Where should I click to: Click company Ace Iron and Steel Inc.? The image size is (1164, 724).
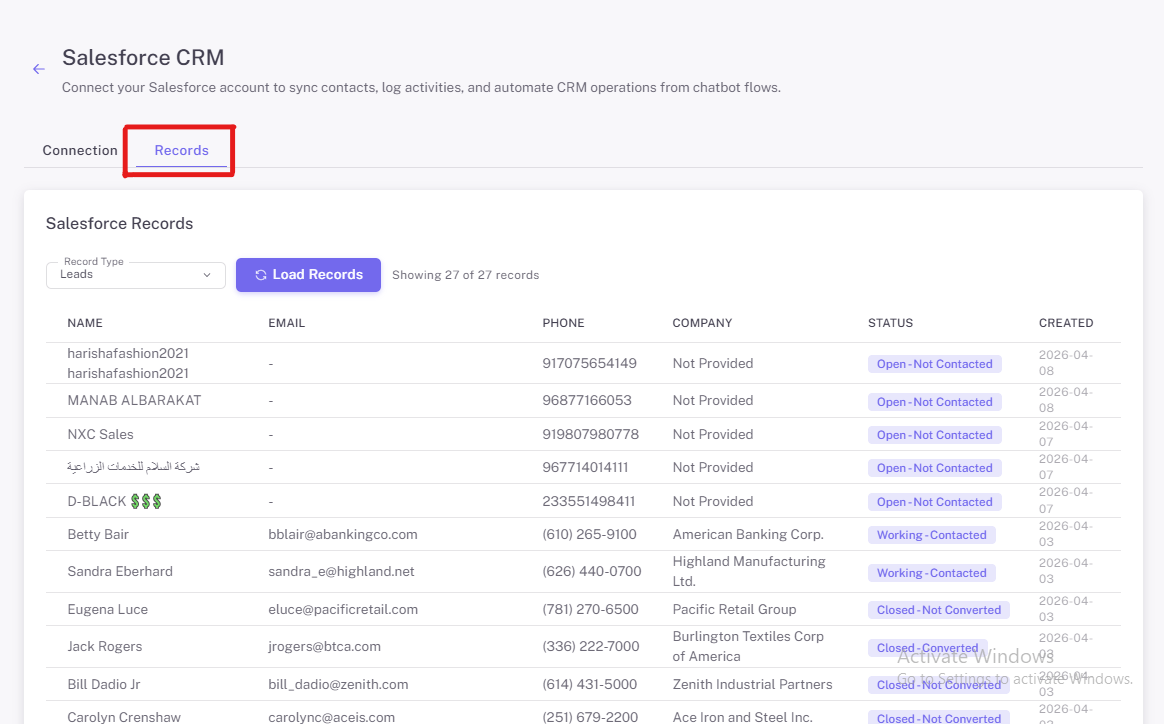tap(742, 717)
